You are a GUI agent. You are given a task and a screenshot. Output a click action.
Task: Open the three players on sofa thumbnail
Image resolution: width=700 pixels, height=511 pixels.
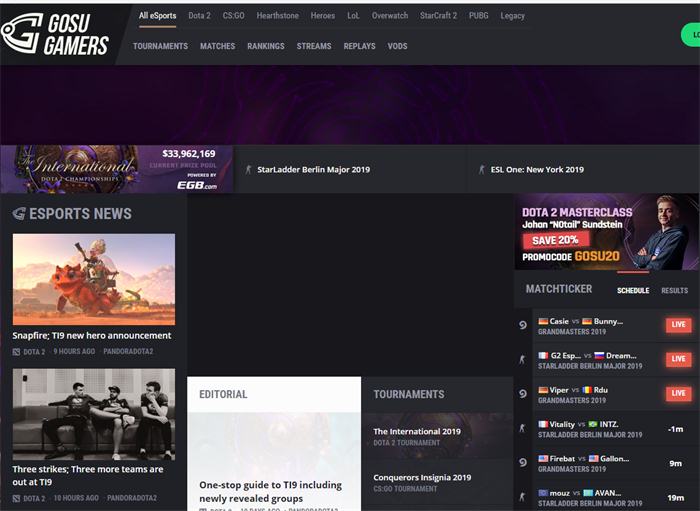94,414
